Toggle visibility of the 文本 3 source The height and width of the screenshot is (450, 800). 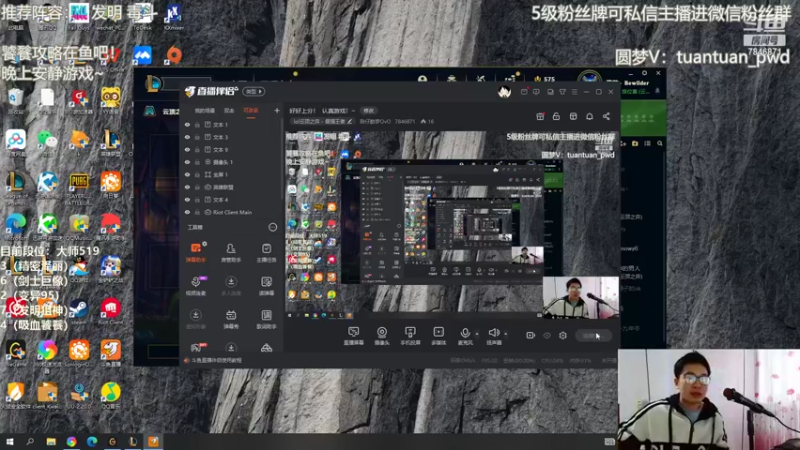click(x=187, y=137)
